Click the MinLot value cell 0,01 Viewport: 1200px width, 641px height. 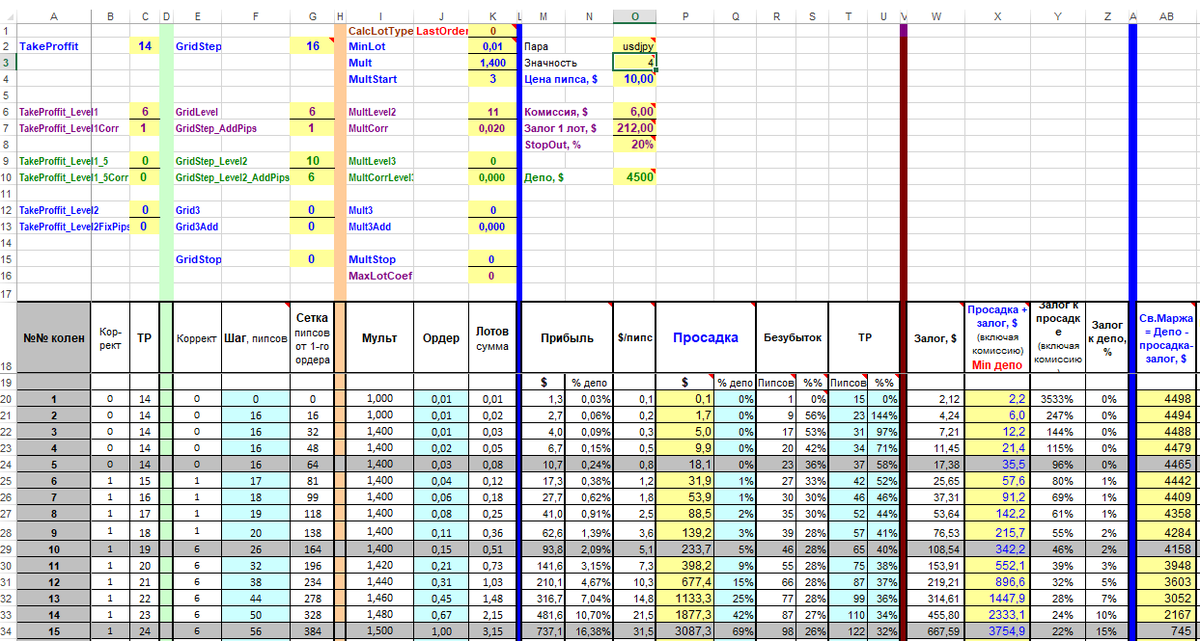coord(490,46)
